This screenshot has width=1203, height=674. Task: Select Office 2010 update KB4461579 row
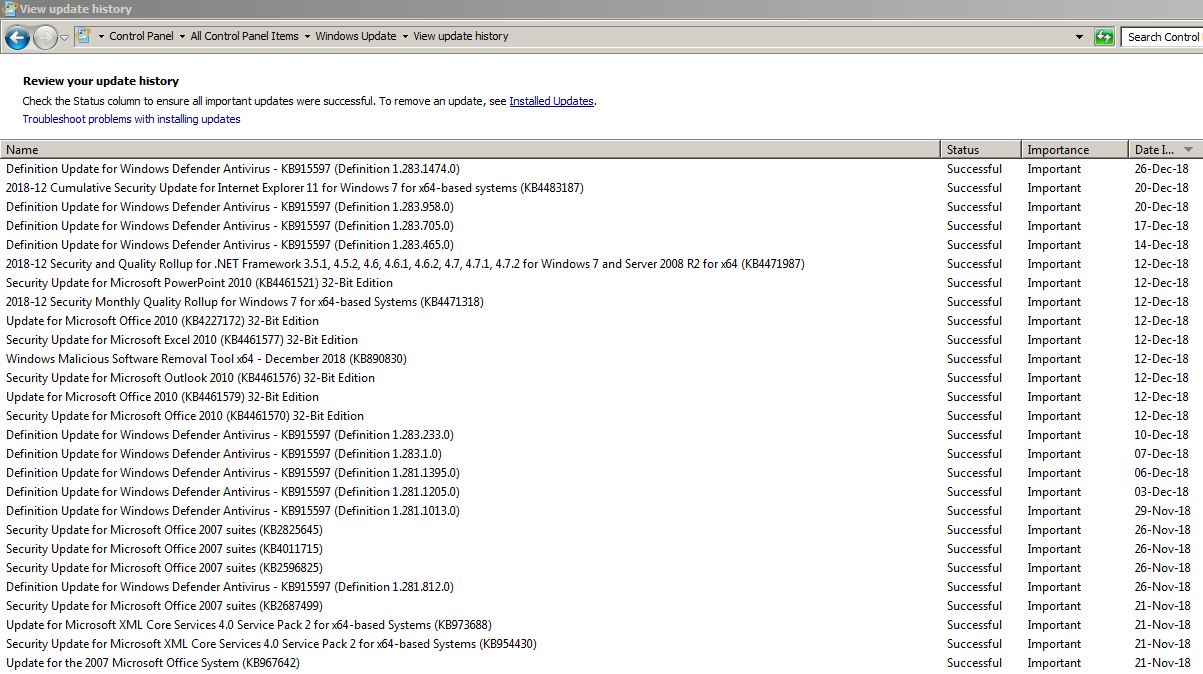(600, 397)
